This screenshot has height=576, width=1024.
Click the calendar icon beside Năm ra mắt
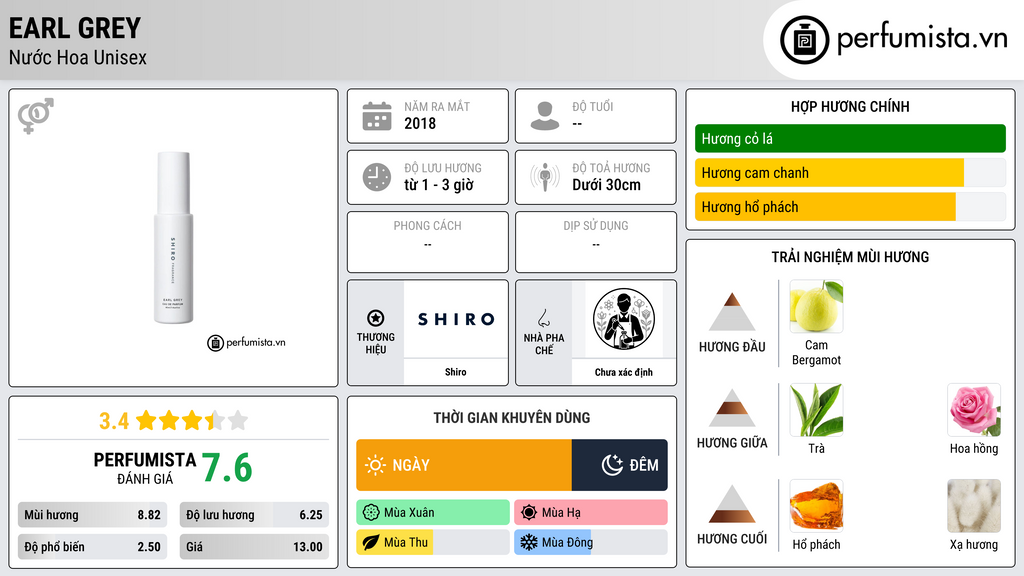point(377,116)
